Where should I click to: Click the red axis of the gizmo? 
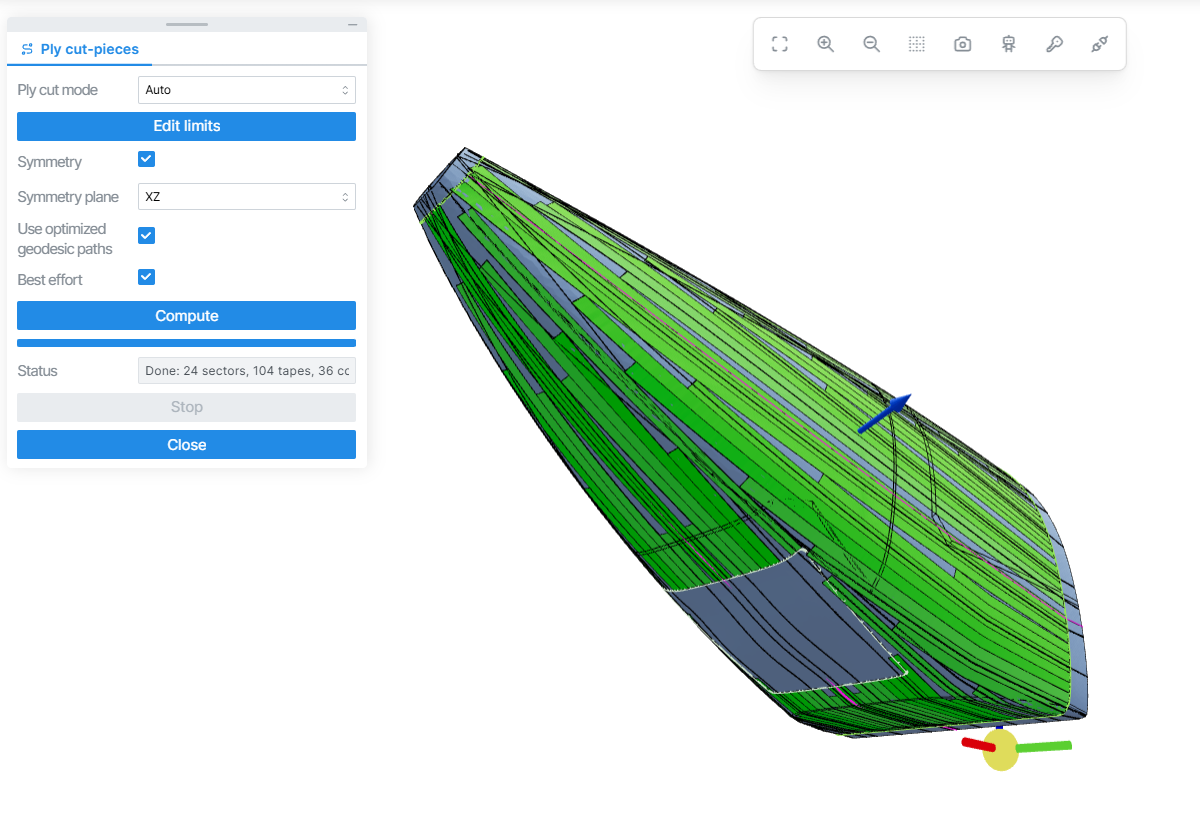click(977, 744)
